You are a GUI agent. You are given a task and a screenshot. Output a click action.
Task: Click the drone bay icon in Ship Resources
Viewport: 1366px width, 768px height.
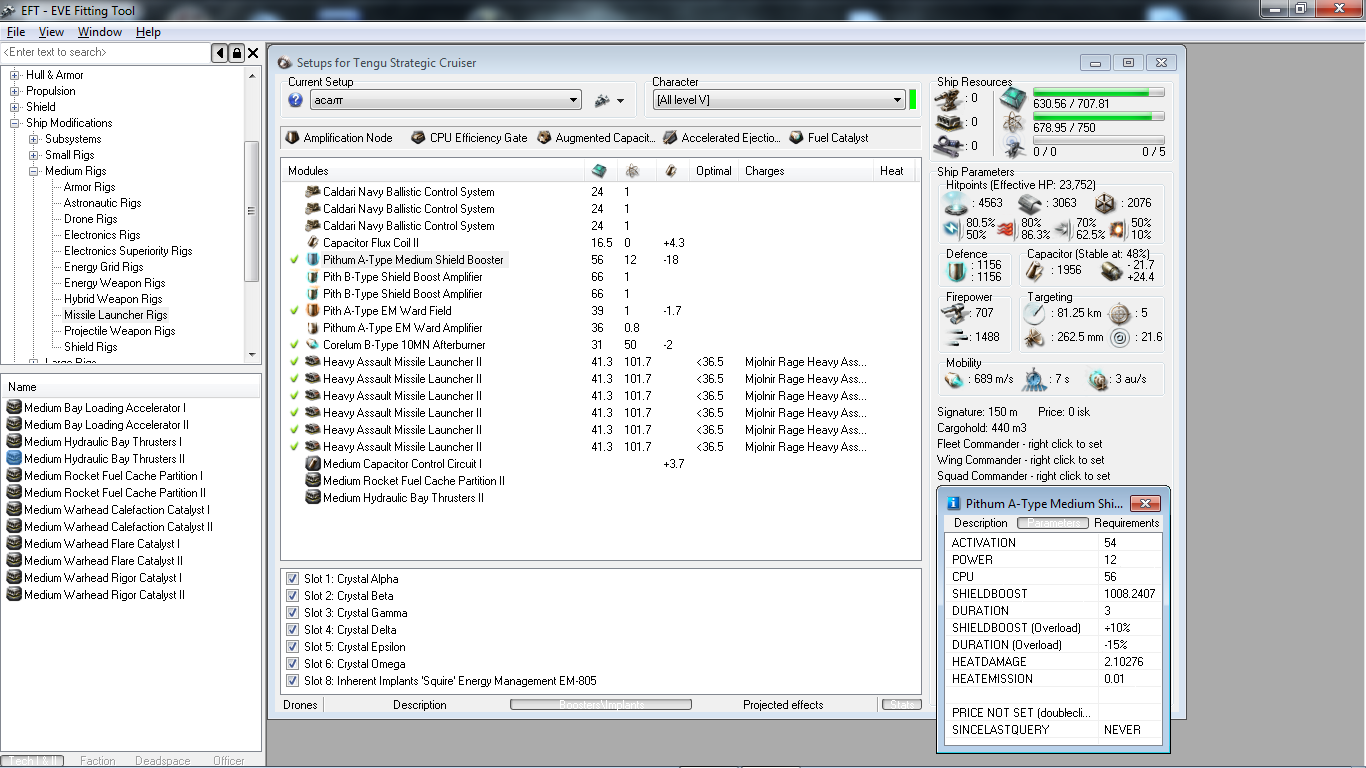click(1013, 147)
